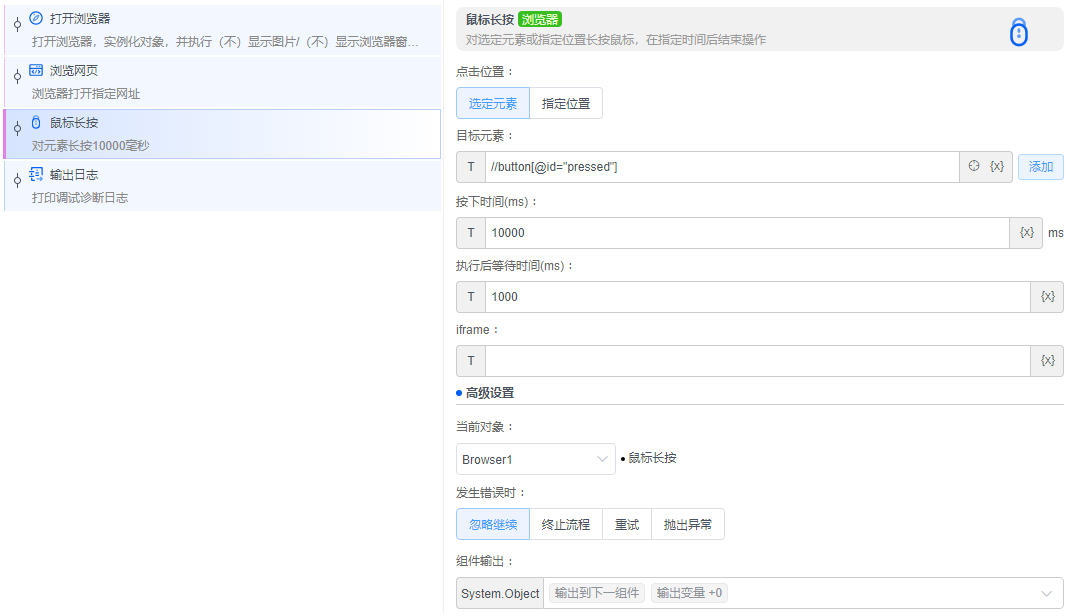
Task: Click the {x} icon in the iframe field
Action: 1046,360
